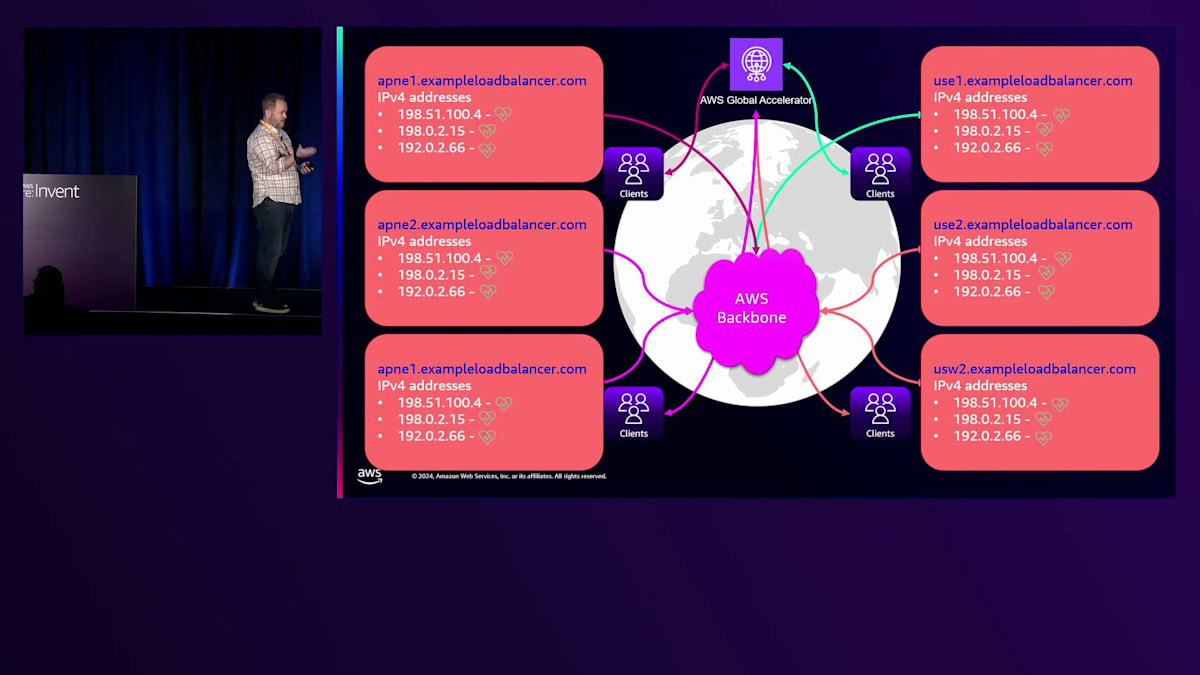The width and height of the screenshot is (1200, 675).
Task: Select 198.51.100.4 in the use1 card
Action: click(x=995, y=114)
